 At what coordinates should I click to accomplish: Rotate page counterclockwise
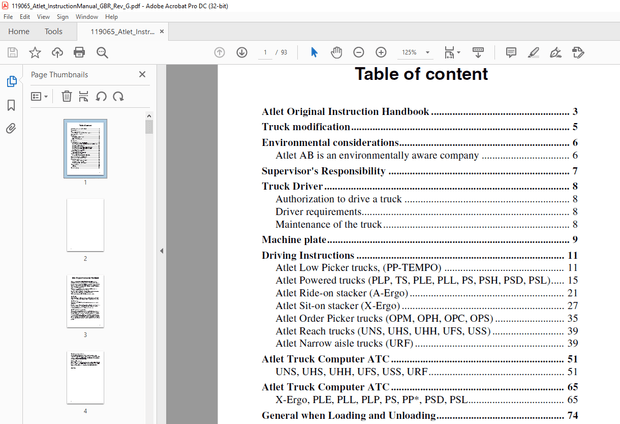click(x=101, y=96)
